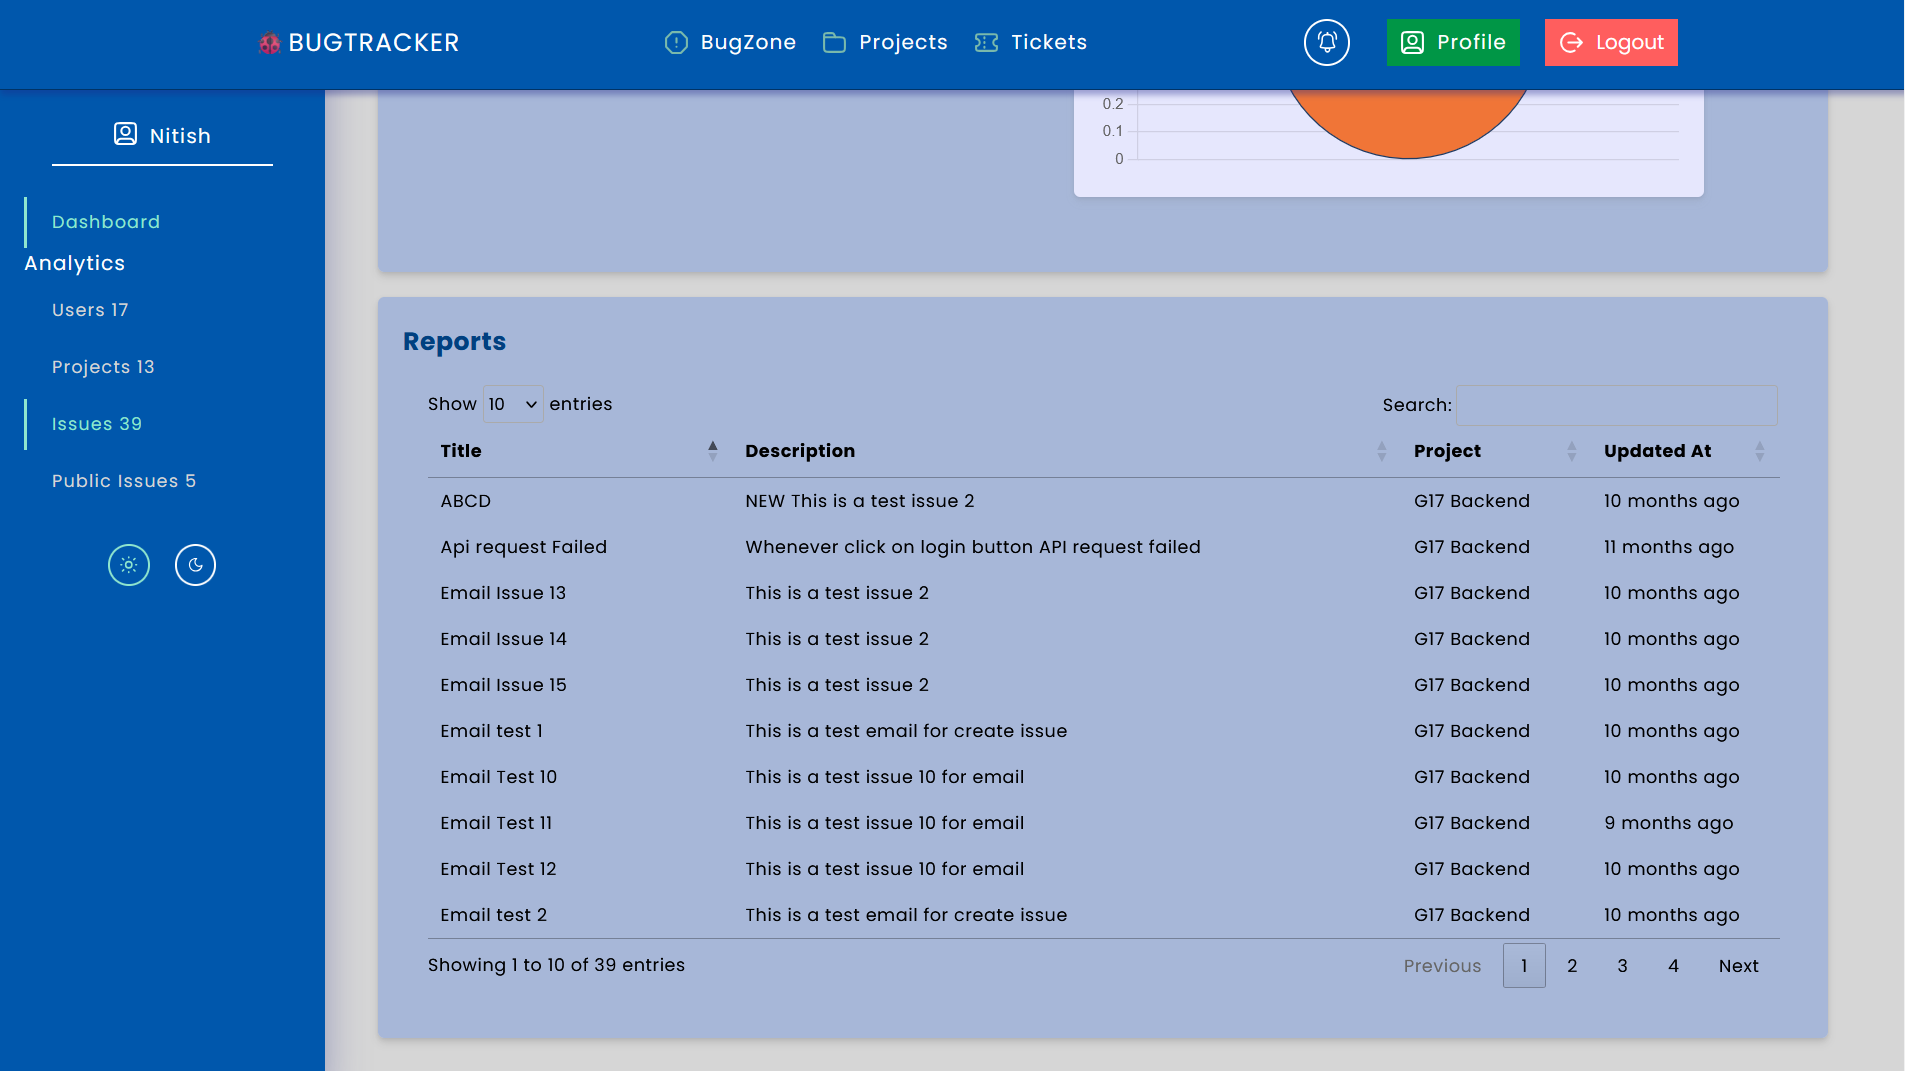Open the Show entries count dropdown
Image resolution: width=1905 pixels, height=1071 pixels.
(x=513, y=404)
